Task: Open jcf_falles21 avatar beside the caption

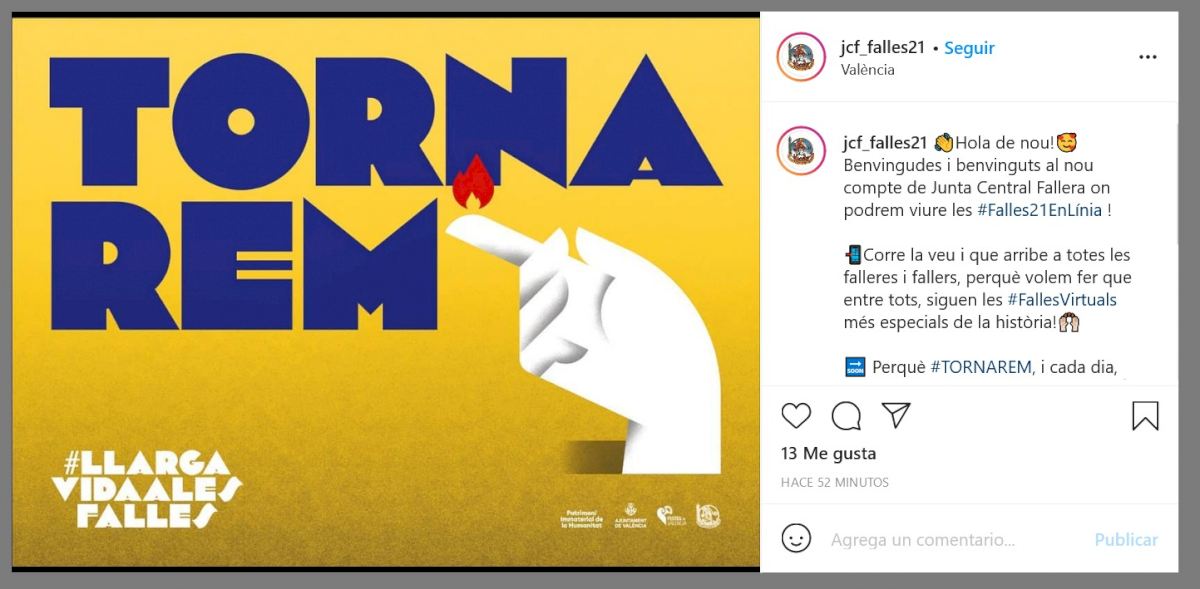Action: coord(801,151)
